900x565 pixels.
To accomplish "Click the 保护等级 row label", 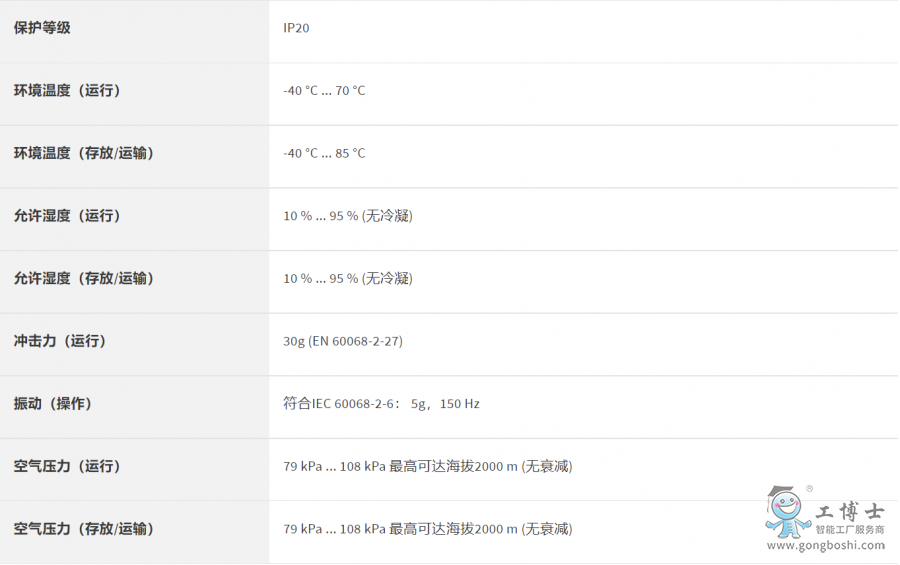I will coord(42,28).
